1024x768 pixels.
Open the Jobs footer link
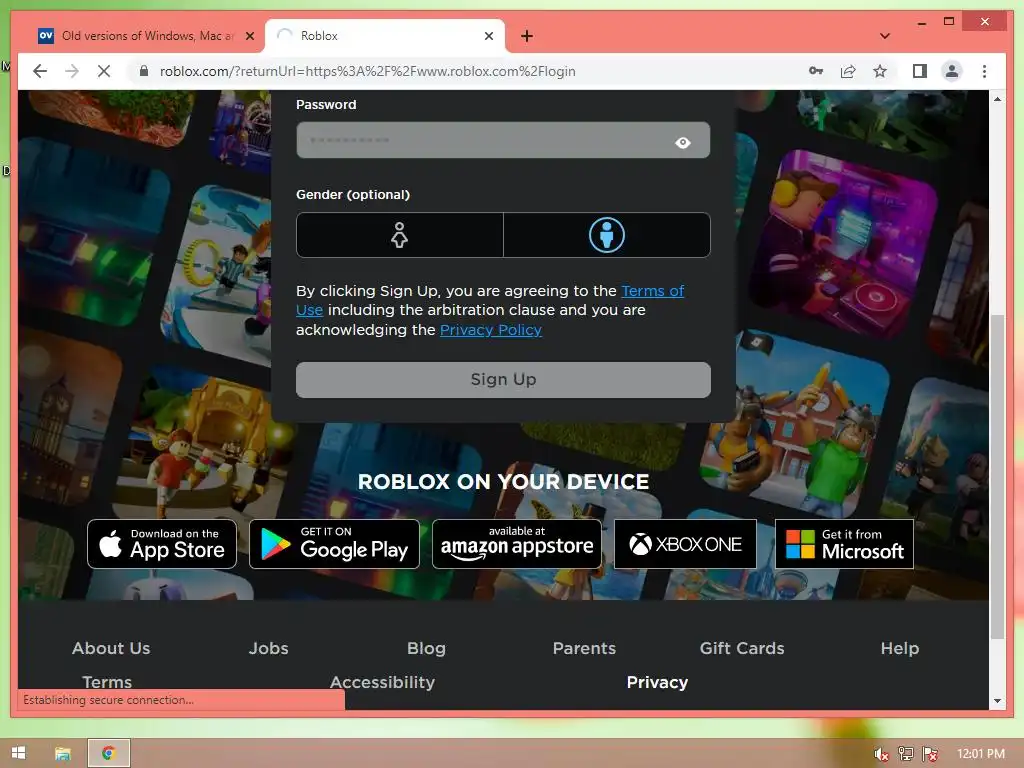coord(268,648)
